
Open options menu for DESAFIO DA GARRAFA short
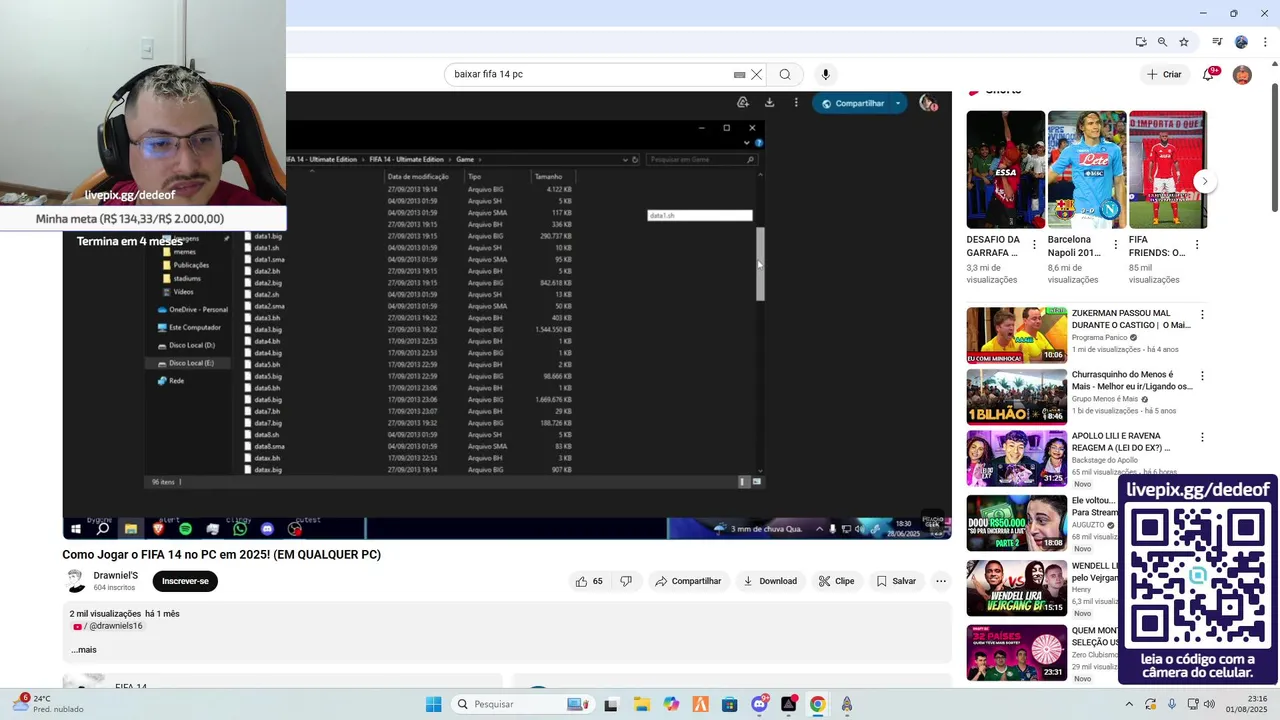coord(1034,245)
